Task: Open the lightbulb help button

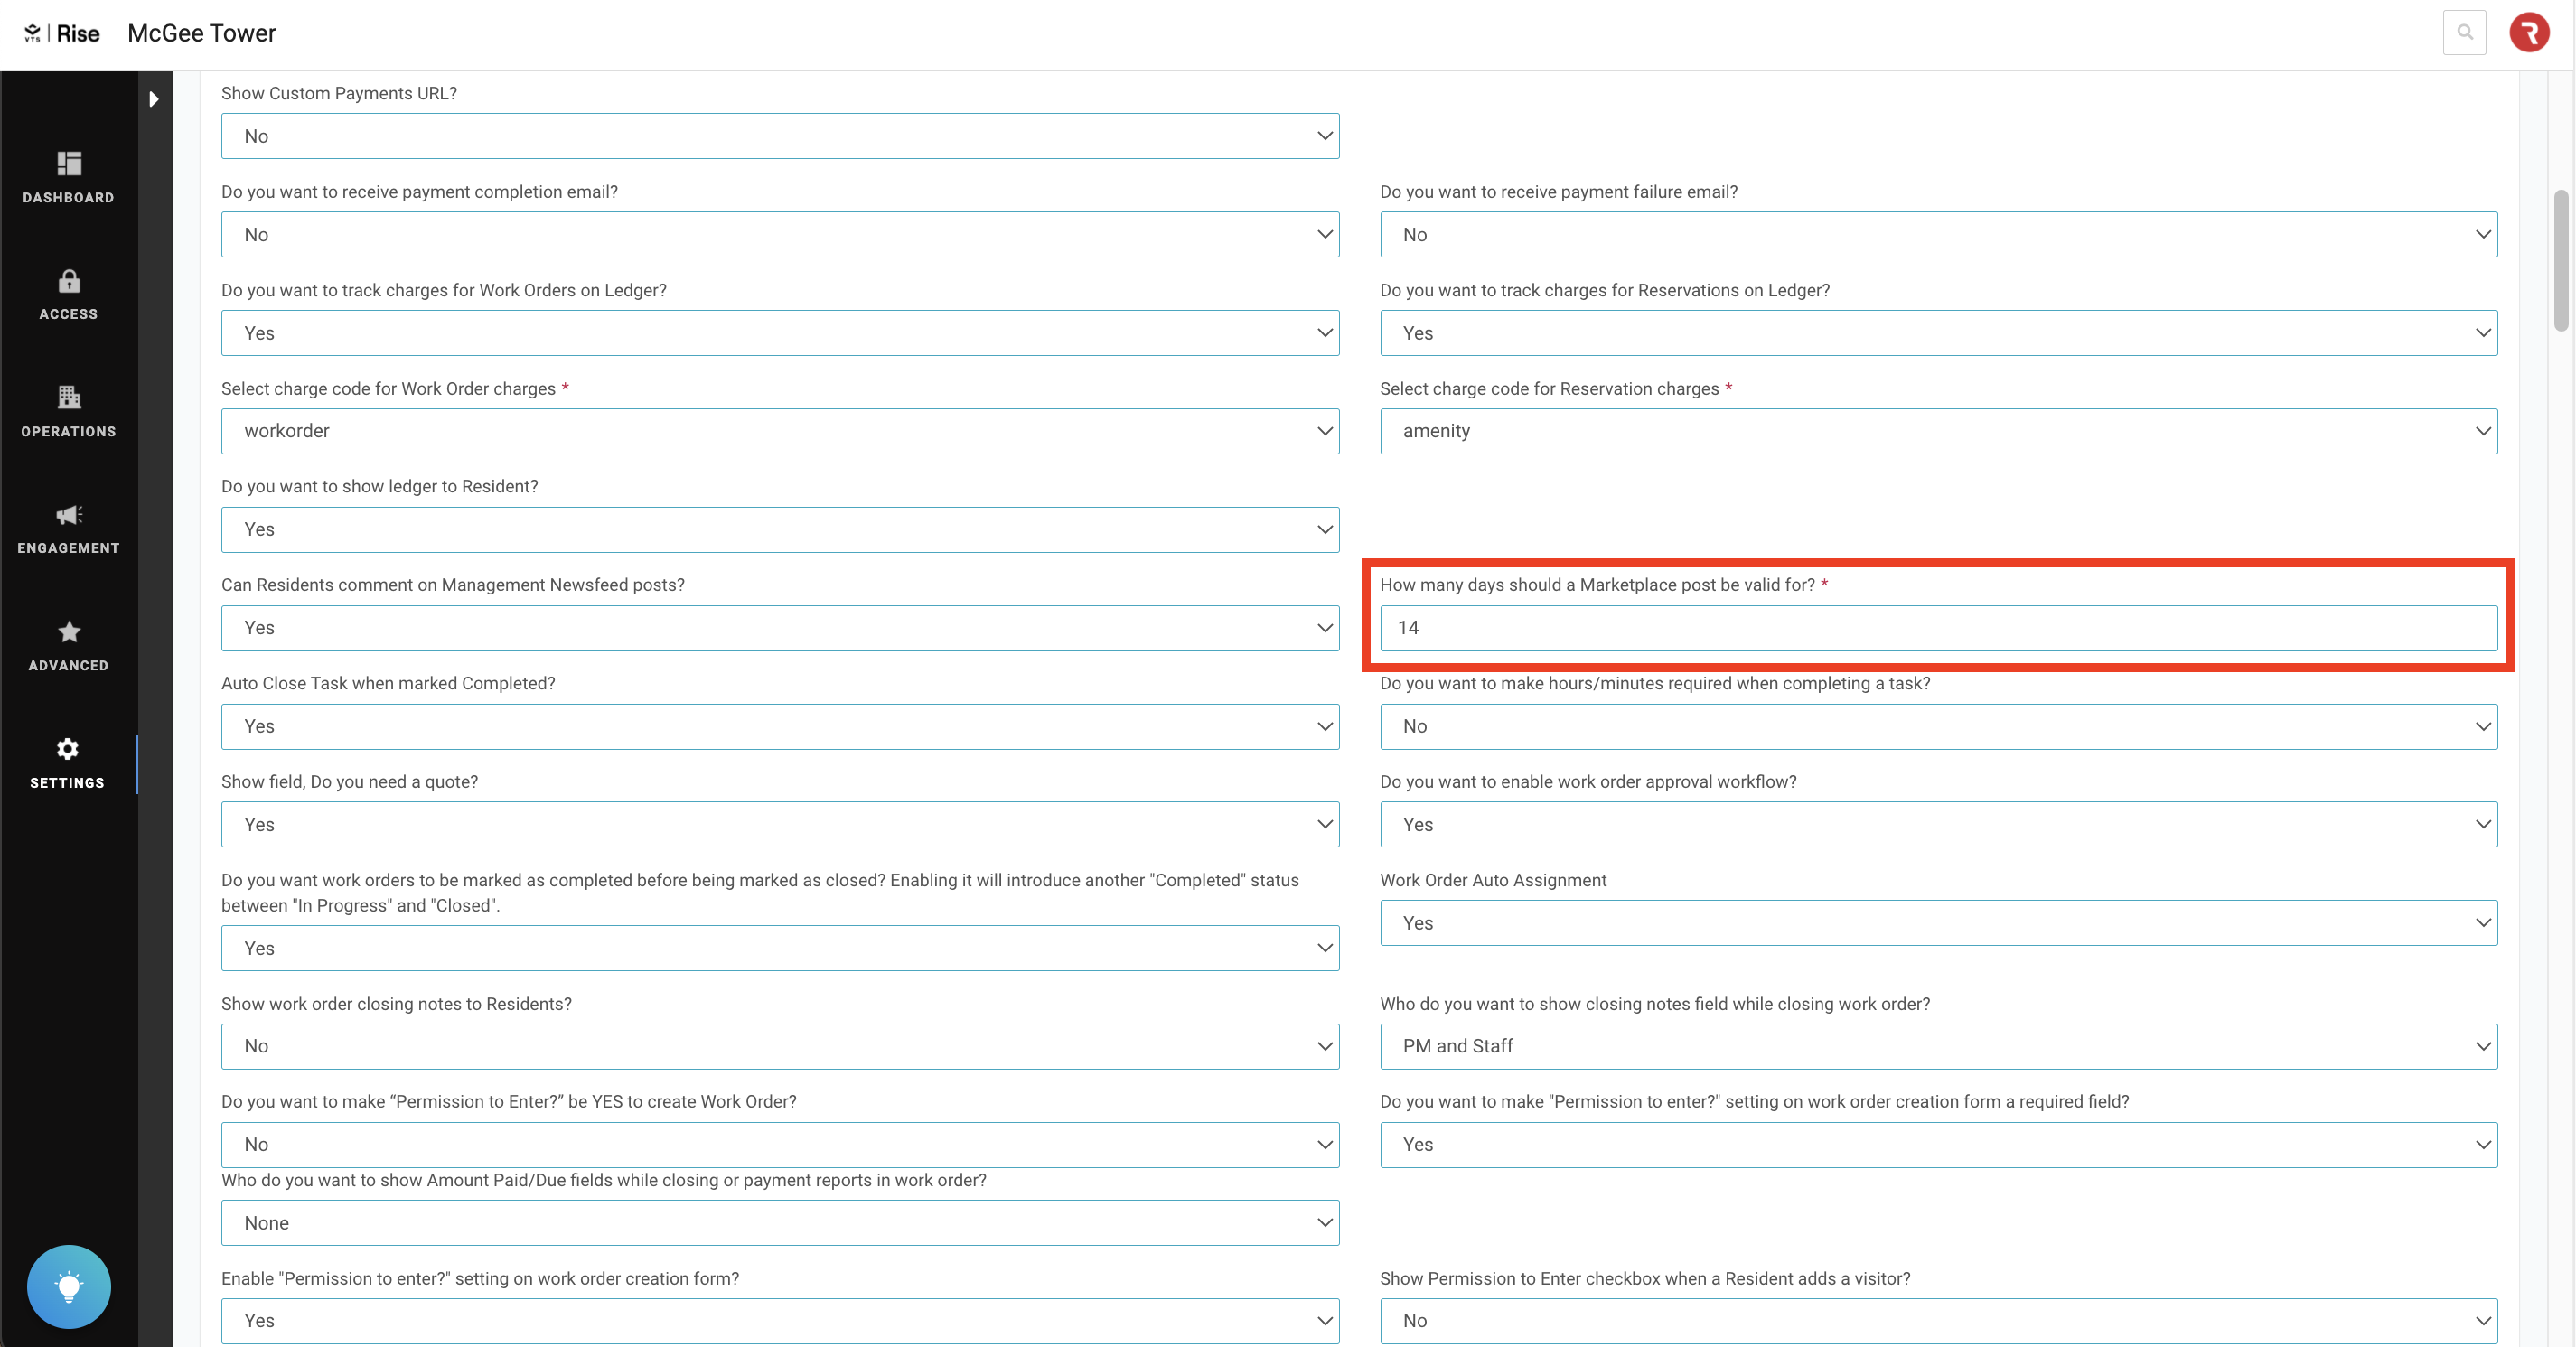Action: pyautogui.click(x=68, y=1286)
